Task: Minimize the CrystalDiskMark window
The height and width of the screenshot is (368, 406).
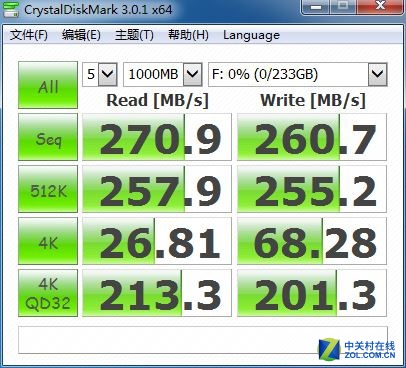Action: tap(315, 7)
